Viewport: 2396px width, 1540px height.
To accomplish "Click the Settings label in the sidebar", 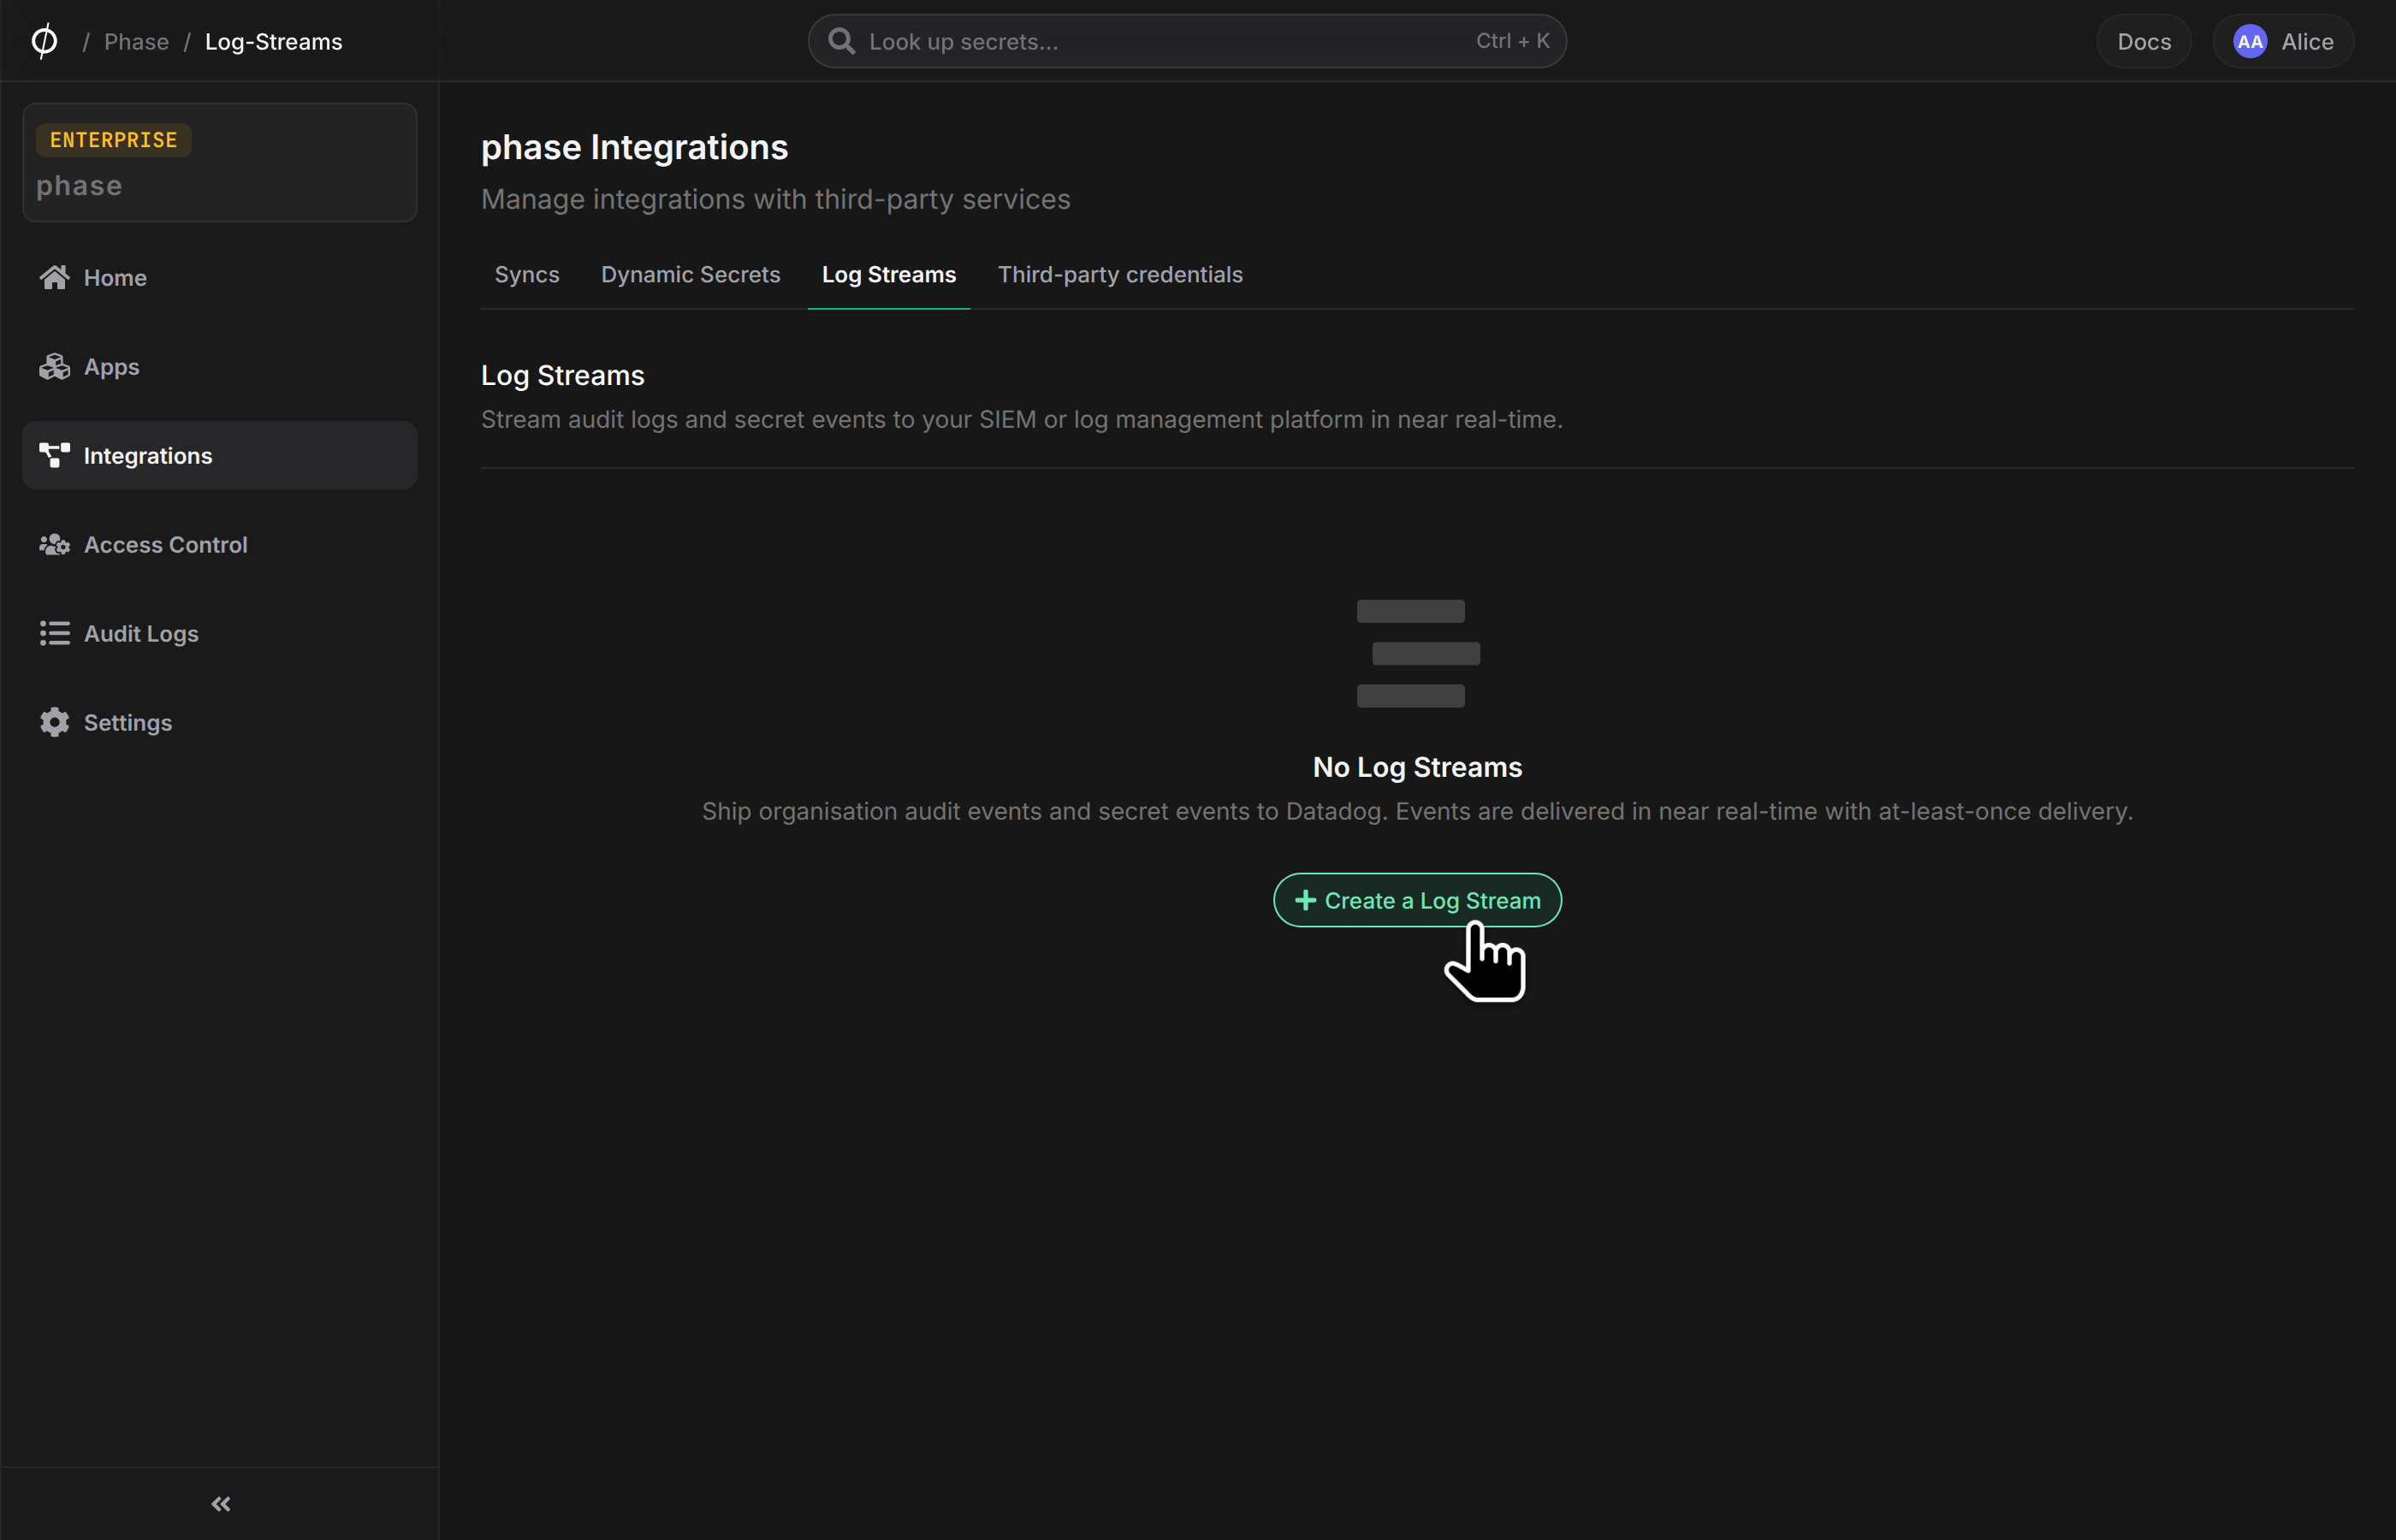I will pyautogui.click(x=128, y=723).
